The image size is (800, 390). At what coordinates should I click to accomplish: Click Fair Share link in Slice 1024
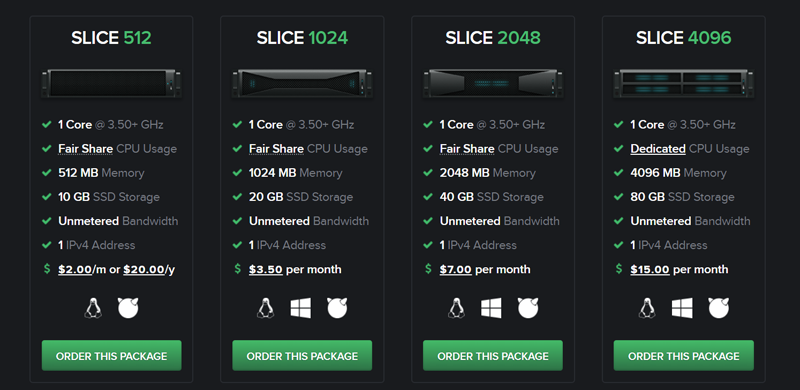tap(276, 149)
